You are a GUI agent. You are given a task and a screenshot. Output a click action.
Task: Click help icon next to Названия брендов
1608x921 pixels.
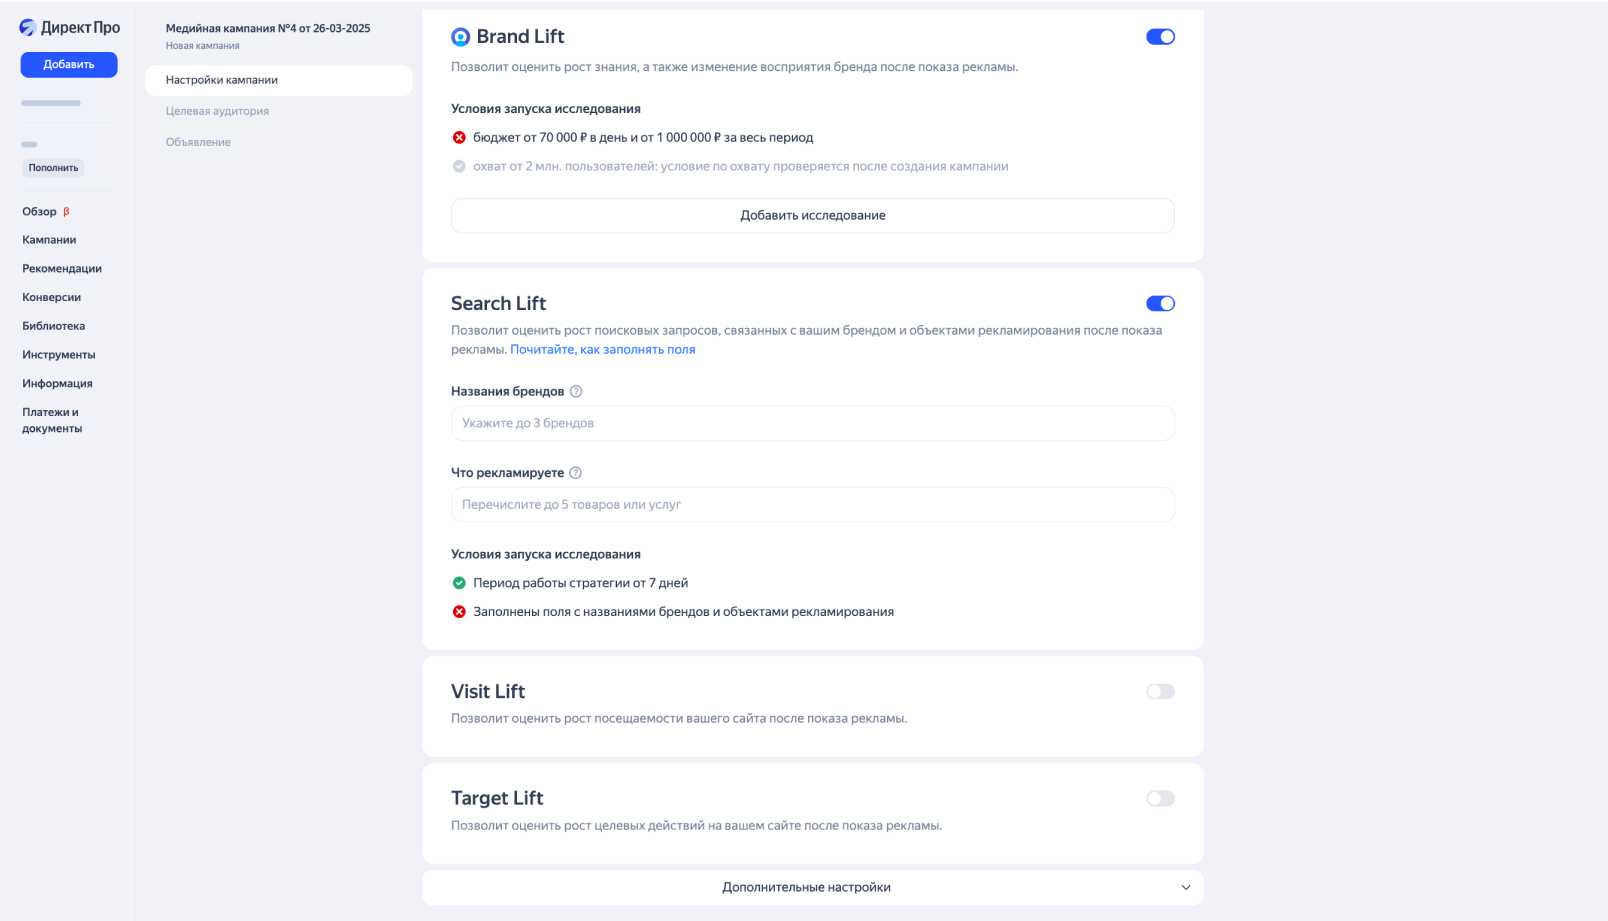(x=576, y=391)
